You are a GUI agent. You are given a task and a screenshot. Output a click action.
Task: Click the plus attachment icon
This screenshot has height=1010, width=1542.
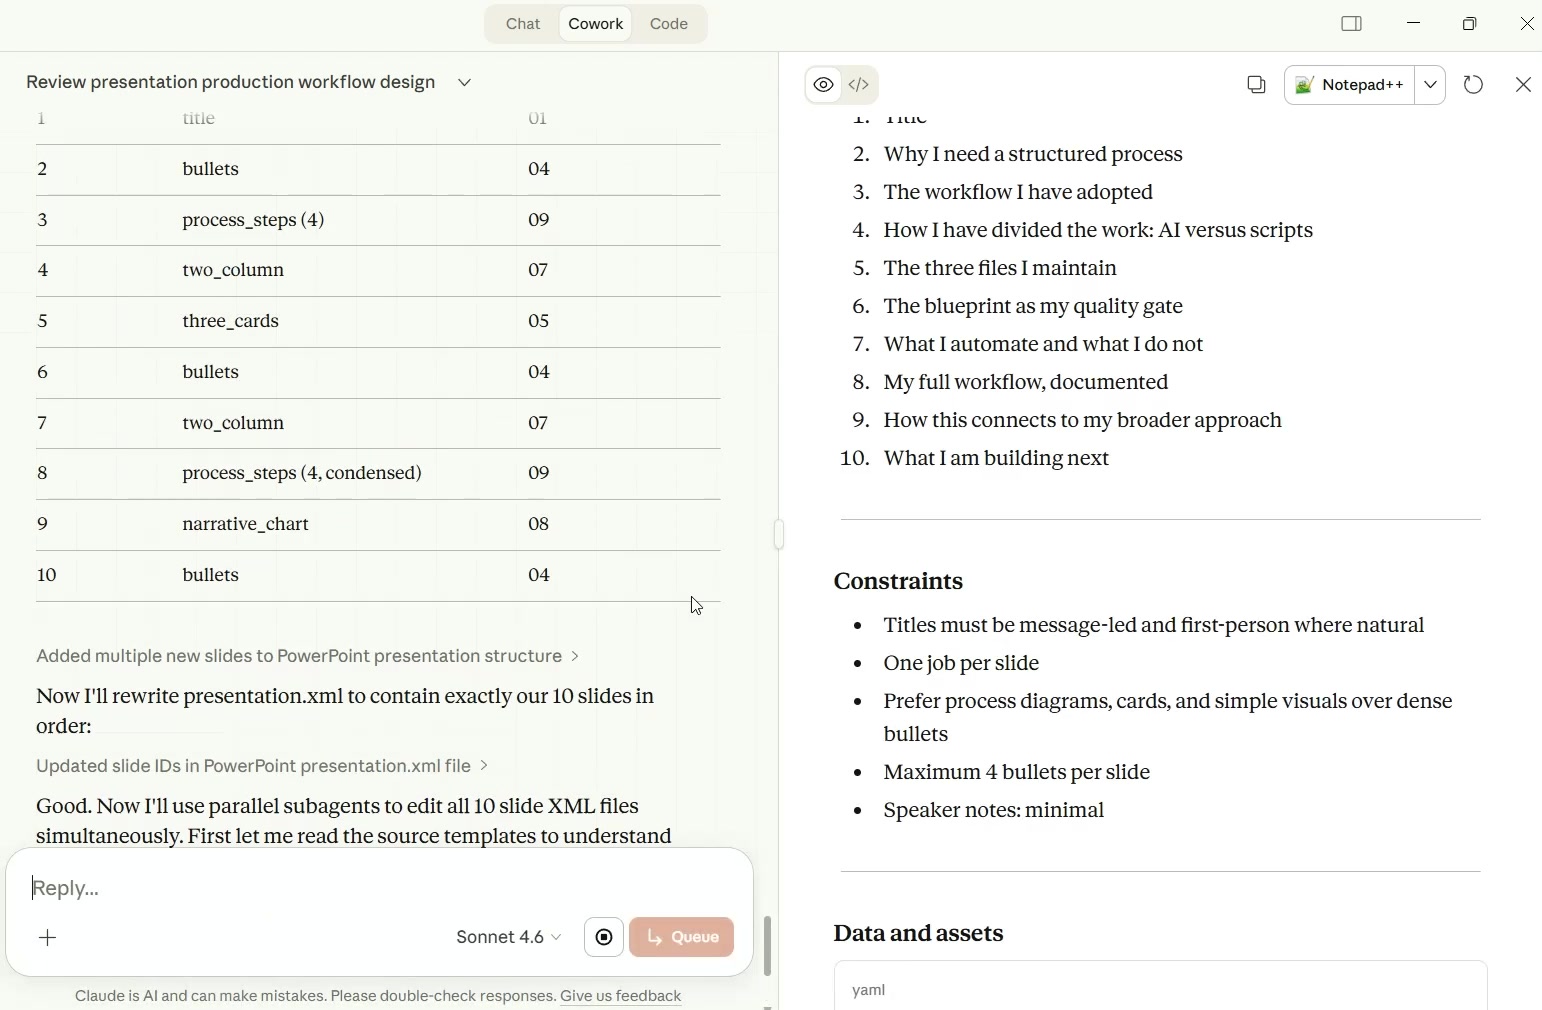point(48,938)
